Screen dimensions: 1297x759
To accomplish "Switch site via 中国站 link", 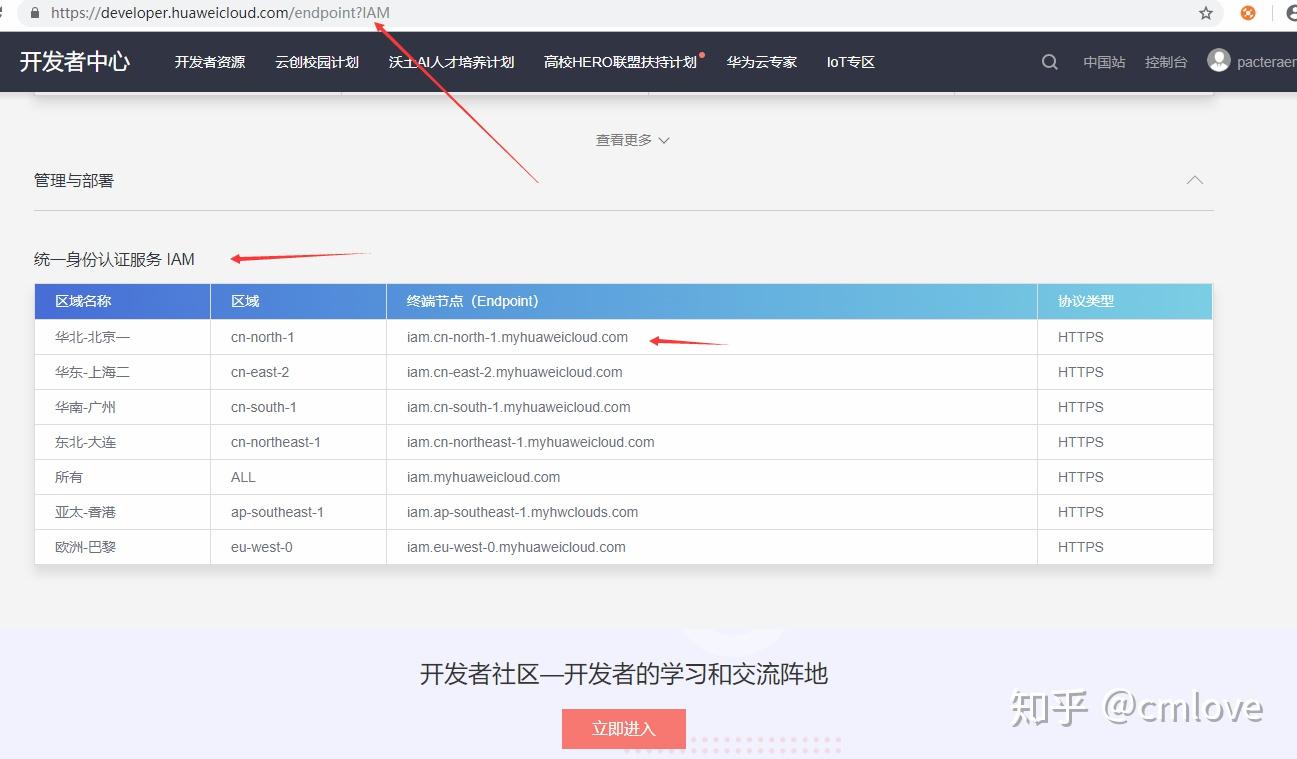I will coord(1104,62).
